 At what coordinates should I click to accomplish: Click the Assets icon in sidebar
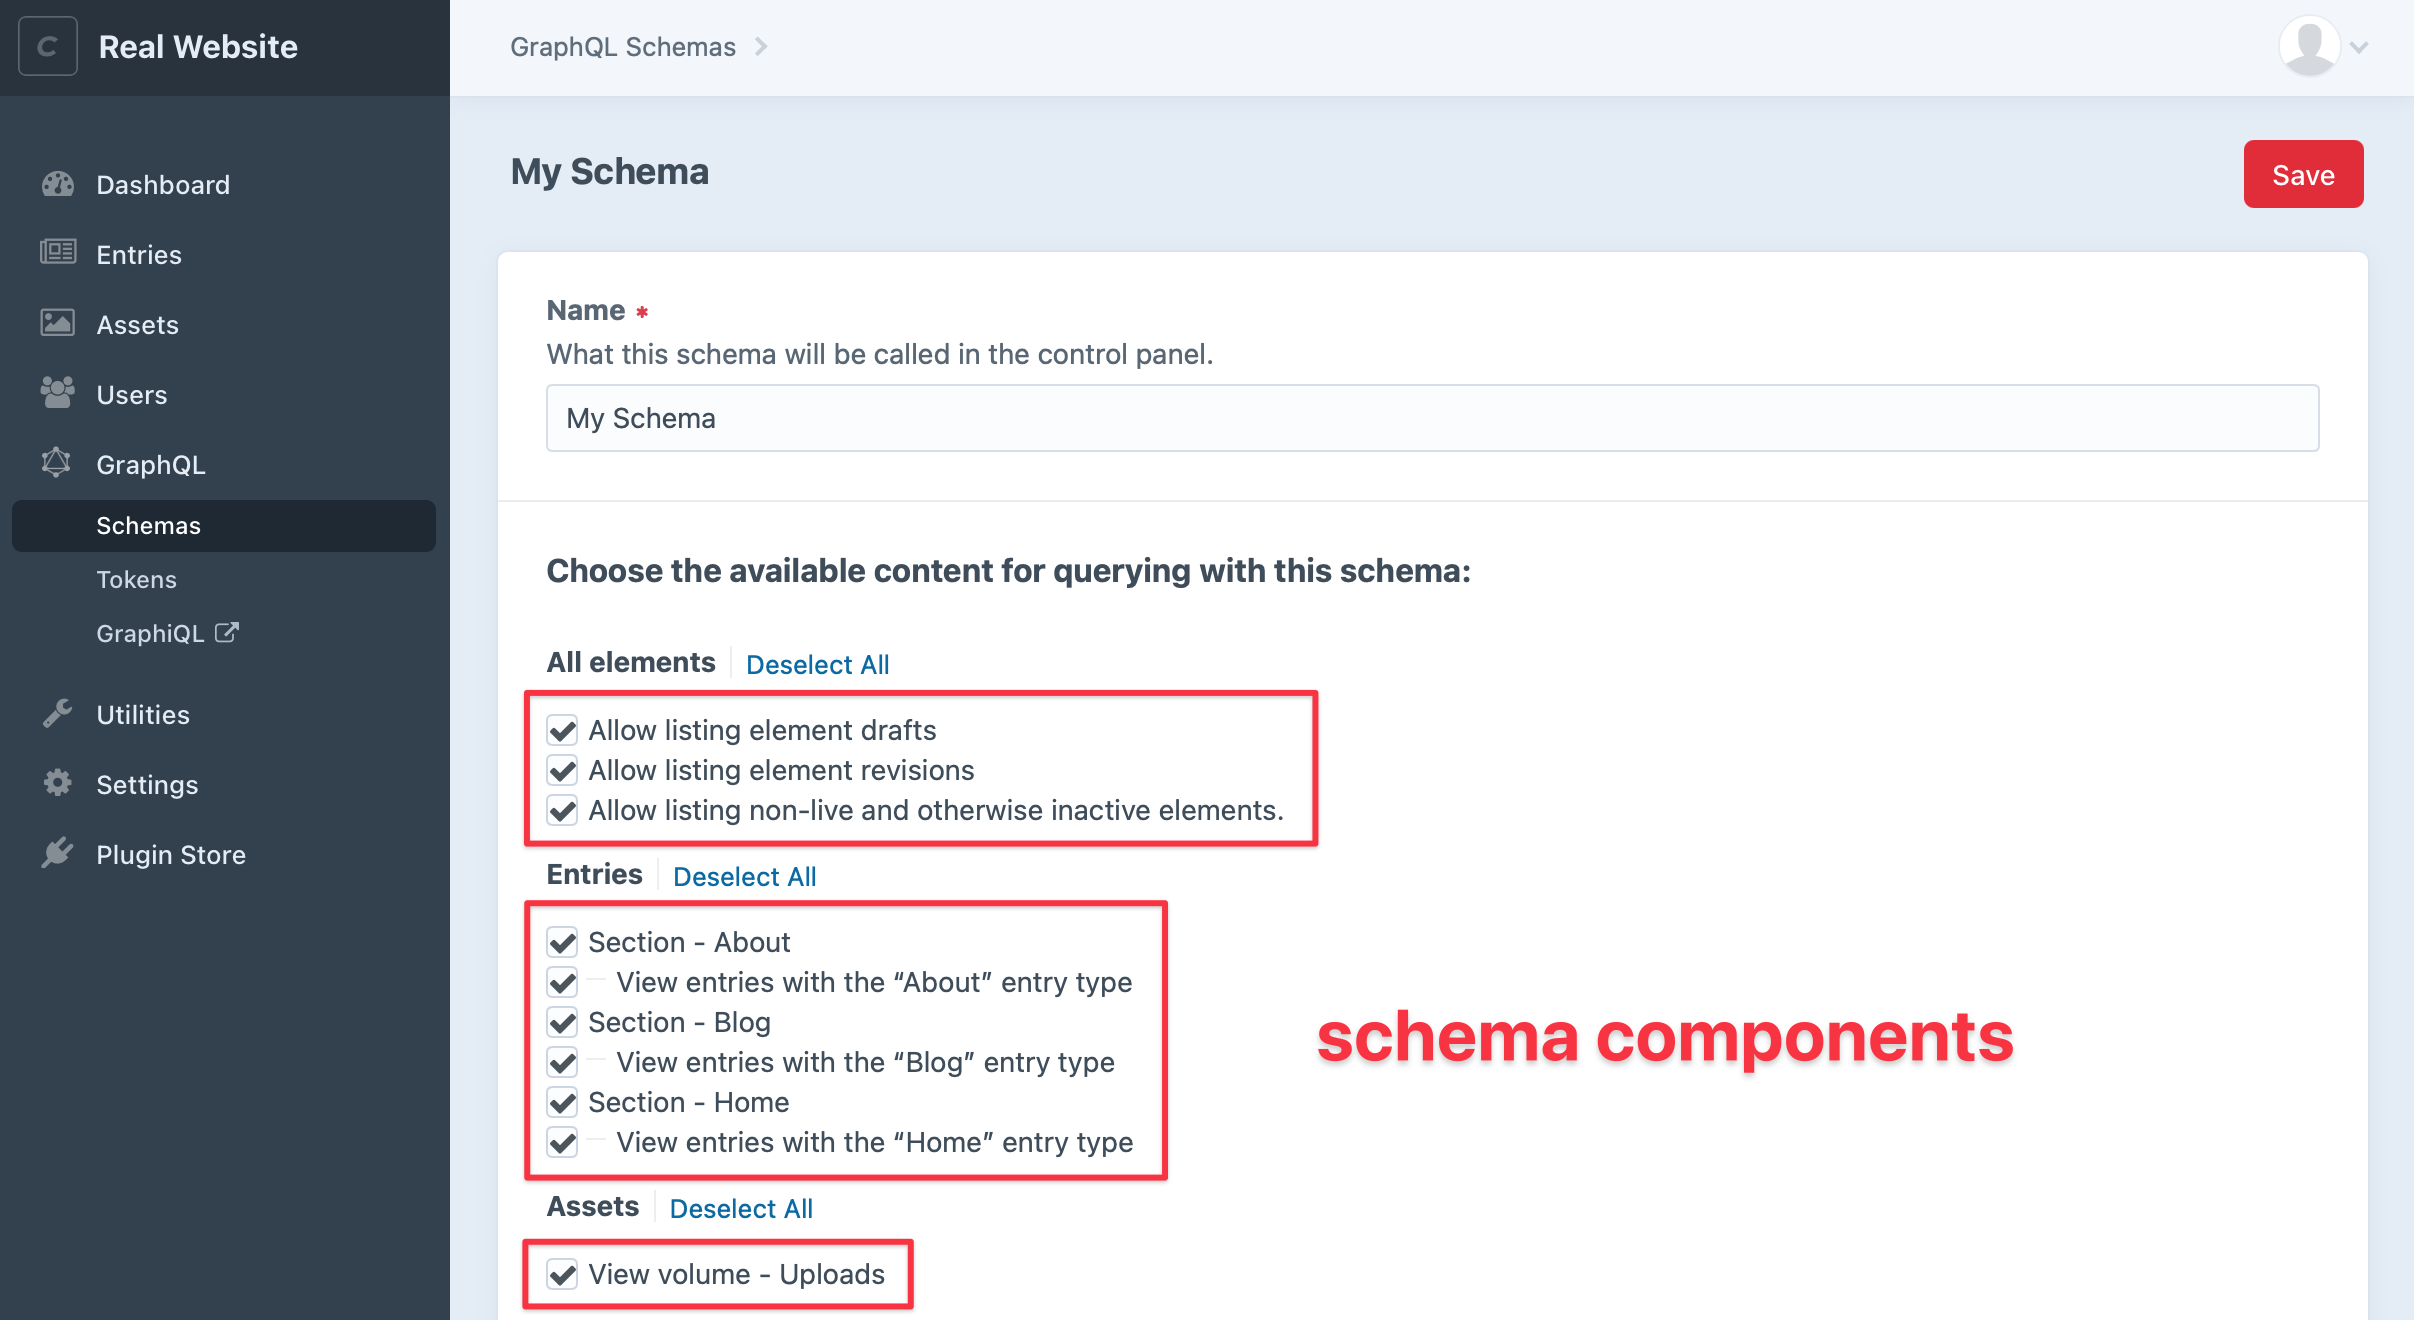point(57,323)
